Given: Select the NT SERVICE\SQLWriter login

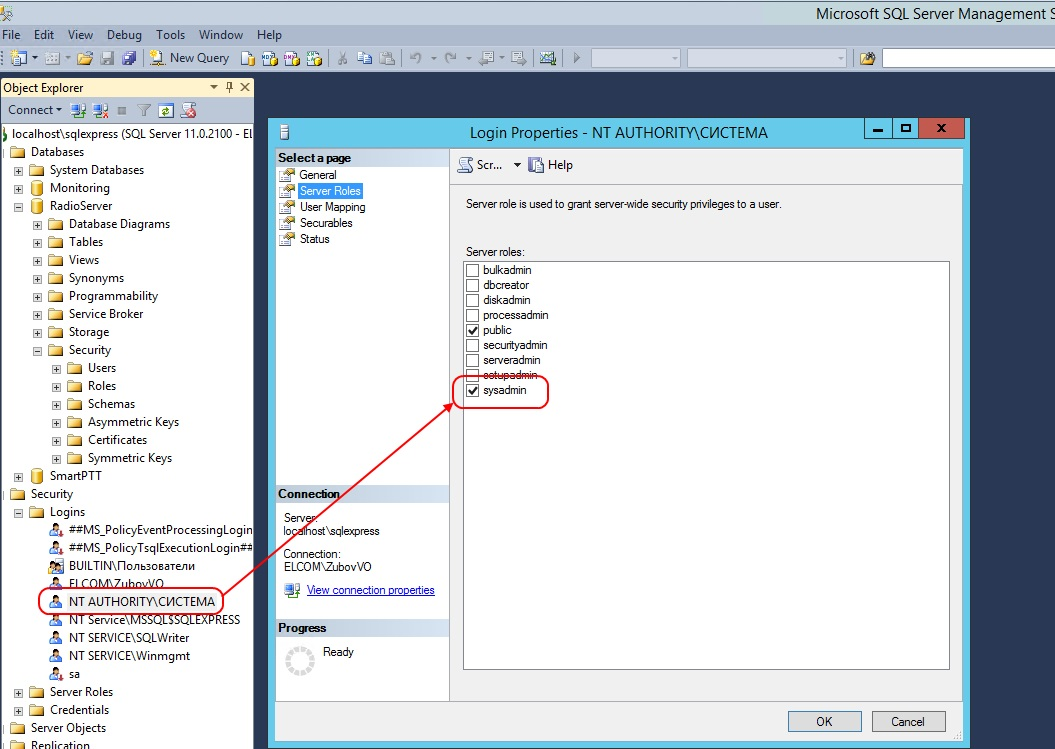Looking at the screenshot, I should (x=129, y=638).
